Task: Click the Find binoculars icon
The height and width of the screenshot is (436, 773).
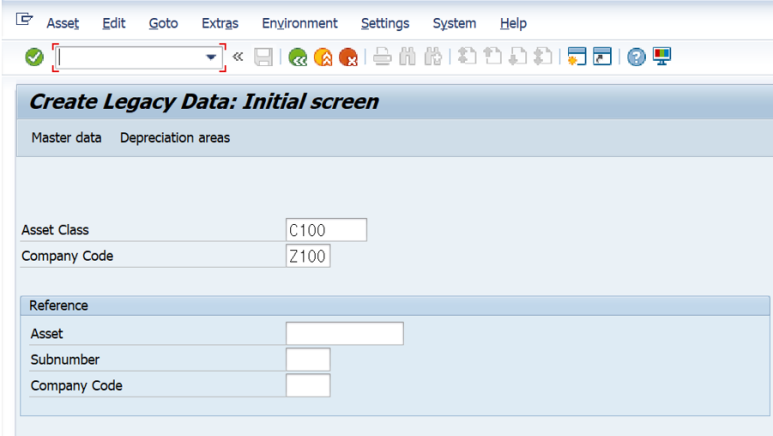Action: pos(407,57)
